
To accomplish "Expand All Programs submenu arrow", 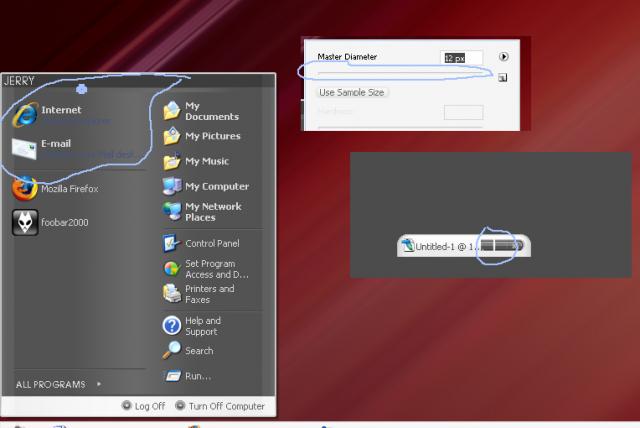I will pos(99,384).
